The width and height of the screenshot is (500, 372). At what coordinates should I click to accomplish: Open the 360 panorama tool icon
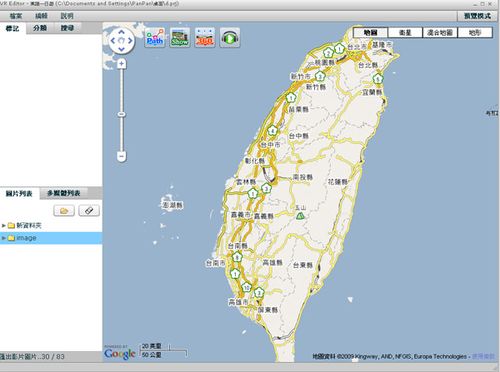coord(205,37)
